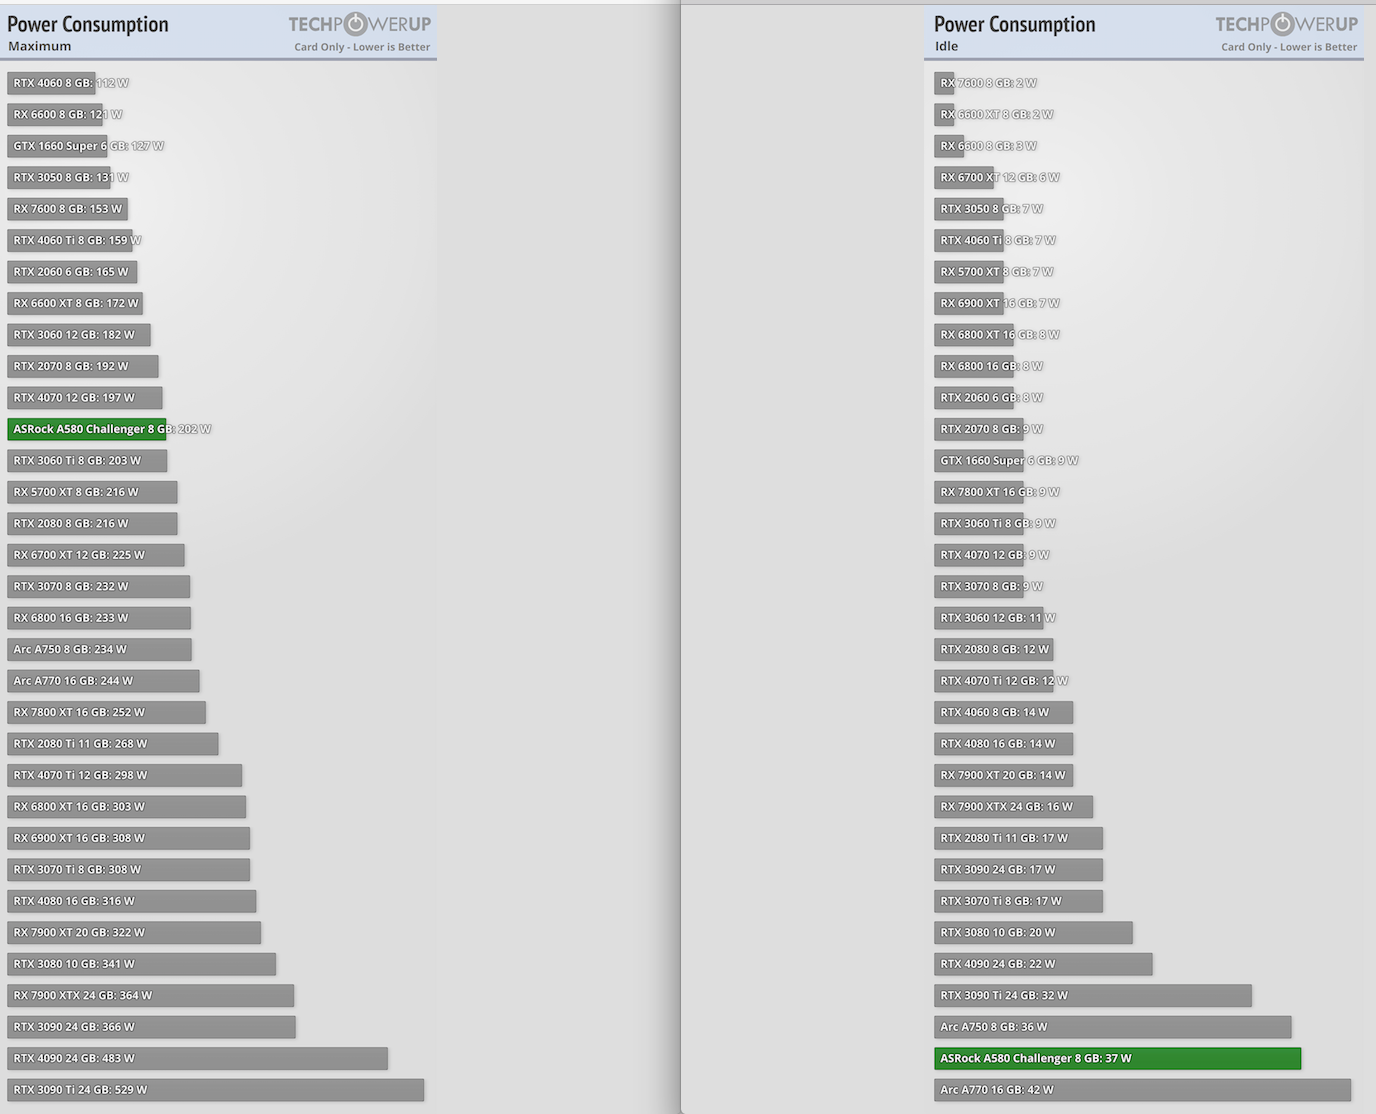The height and width of the screenshot is (1114, 1376).
Task: Select the idle bar 'RX 6700 XT 12 GB: 6 W'
Action: [964, 177]
